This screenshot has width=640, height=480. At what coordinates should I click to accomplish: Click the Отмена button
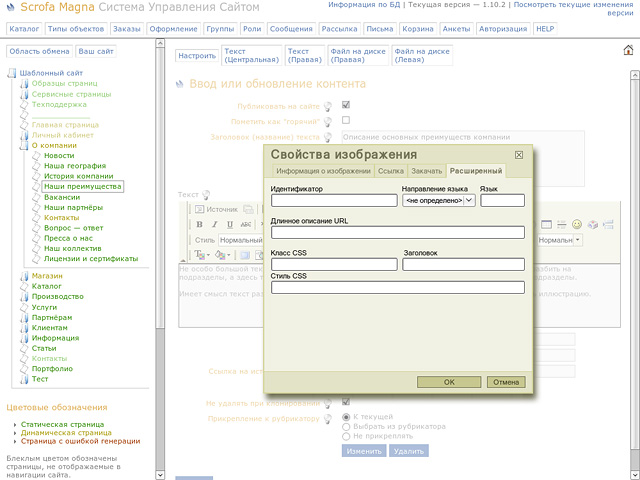click(x=506, y=382)
